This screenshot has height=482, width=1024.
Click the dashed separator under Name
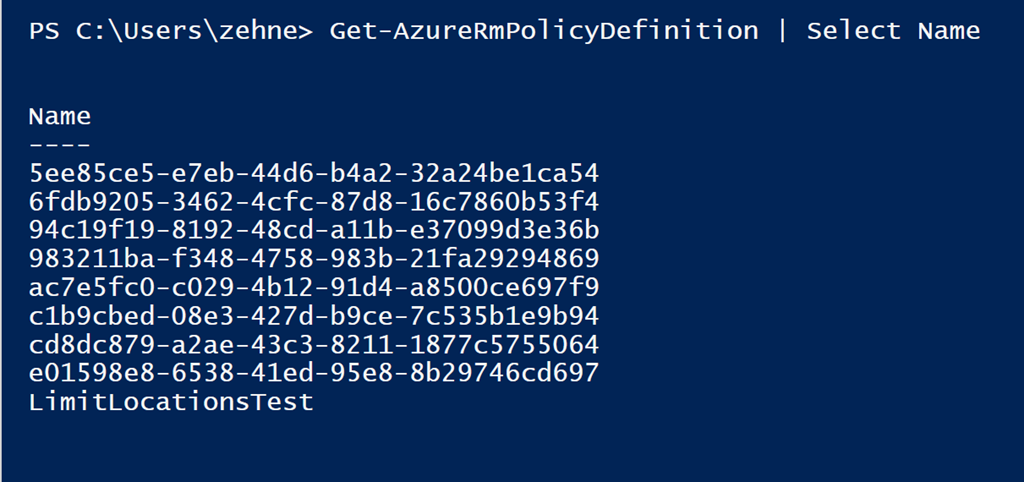click(60, 144)
